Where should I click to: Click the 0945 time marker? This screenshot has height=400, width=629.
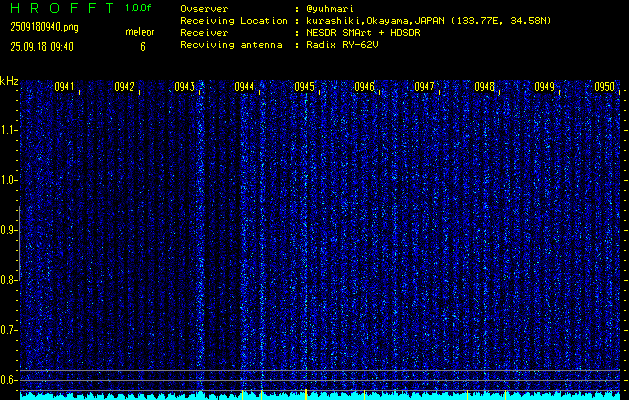click(304, 87)
